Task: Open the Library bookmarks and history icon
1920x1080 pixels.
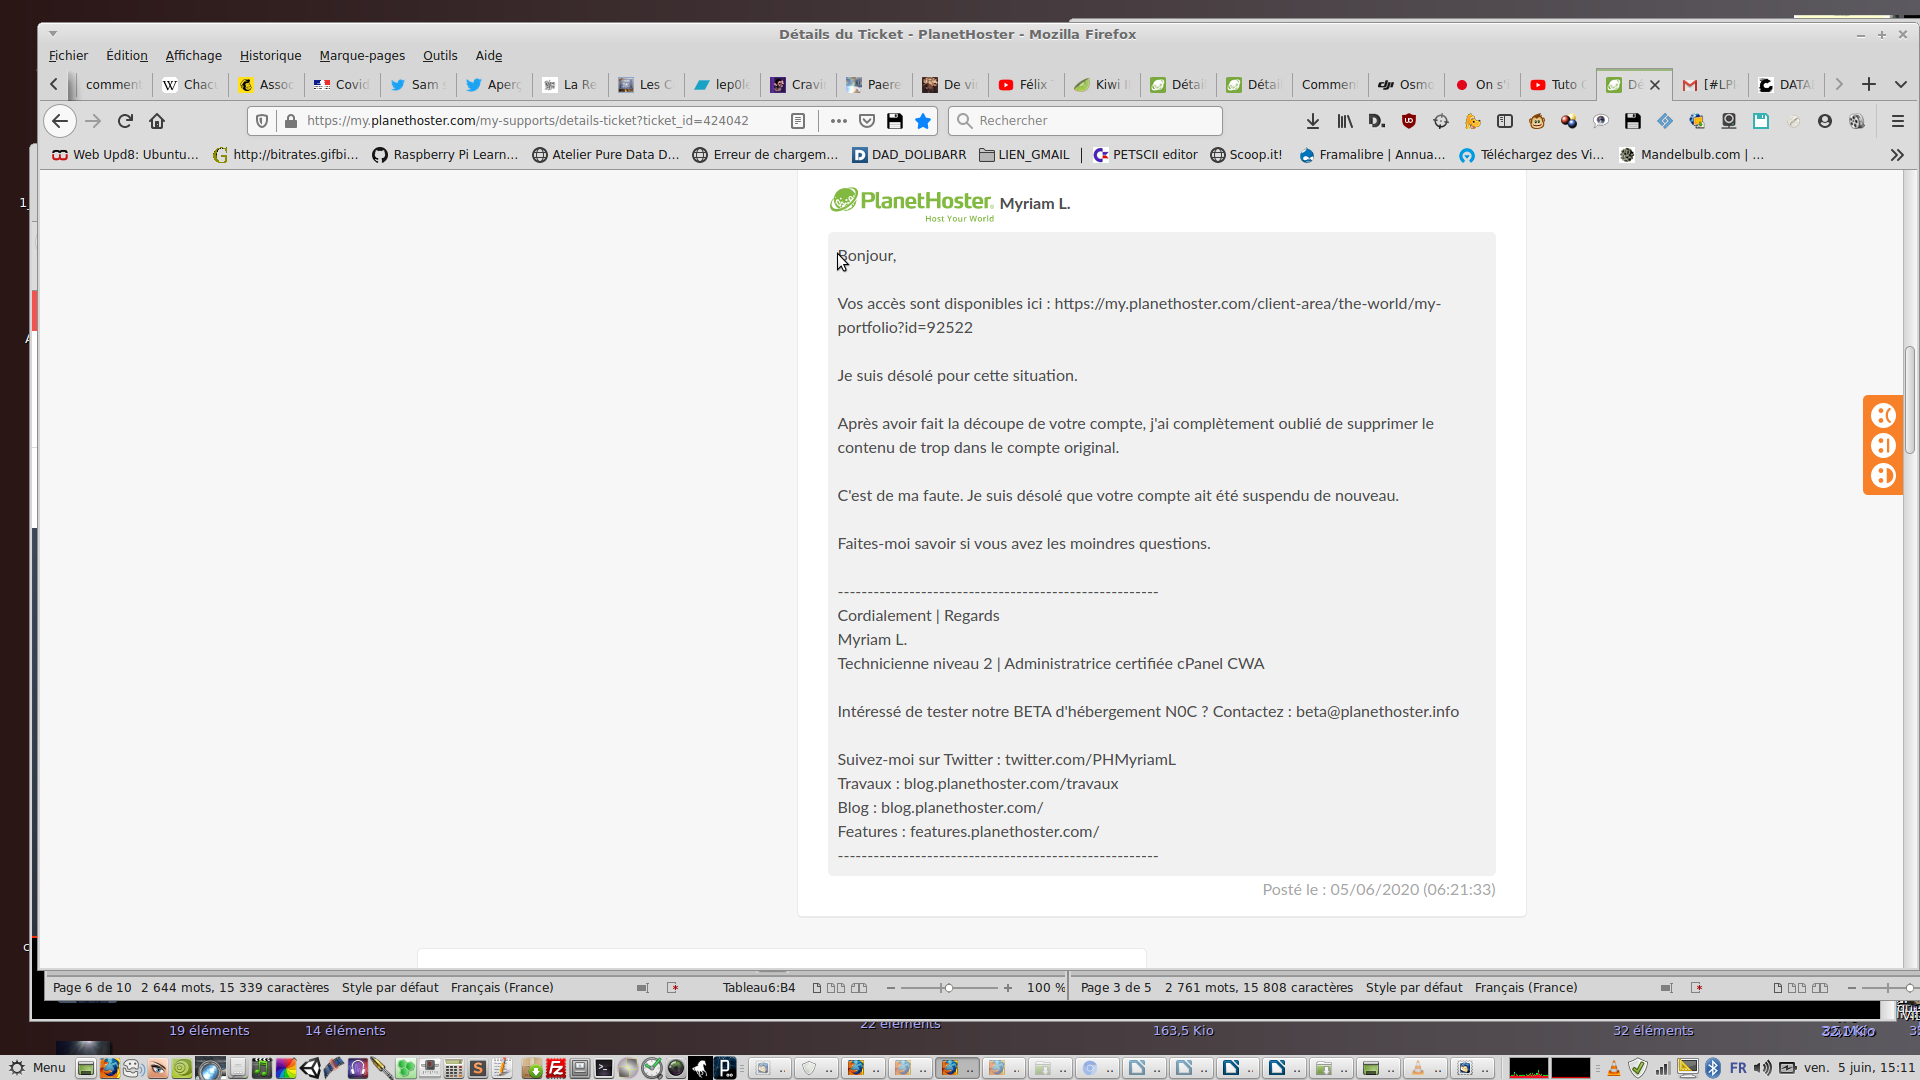Action: (x=1345, y=121)
